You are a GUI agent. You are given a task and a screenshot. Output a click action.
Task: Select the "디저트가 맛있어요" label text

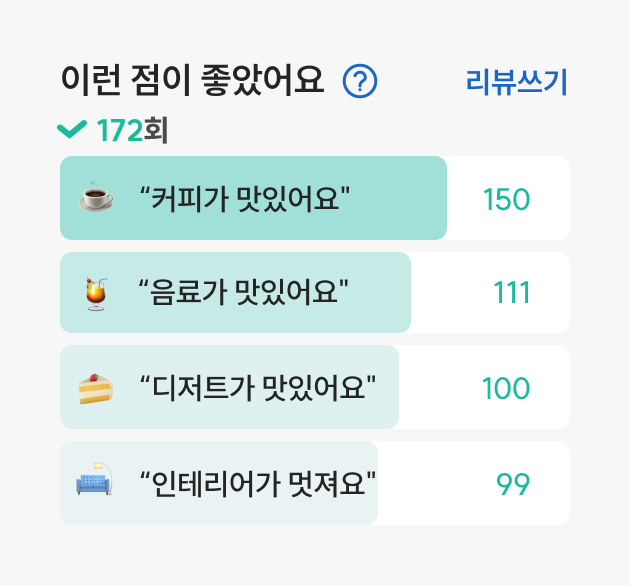coord(258,387)
